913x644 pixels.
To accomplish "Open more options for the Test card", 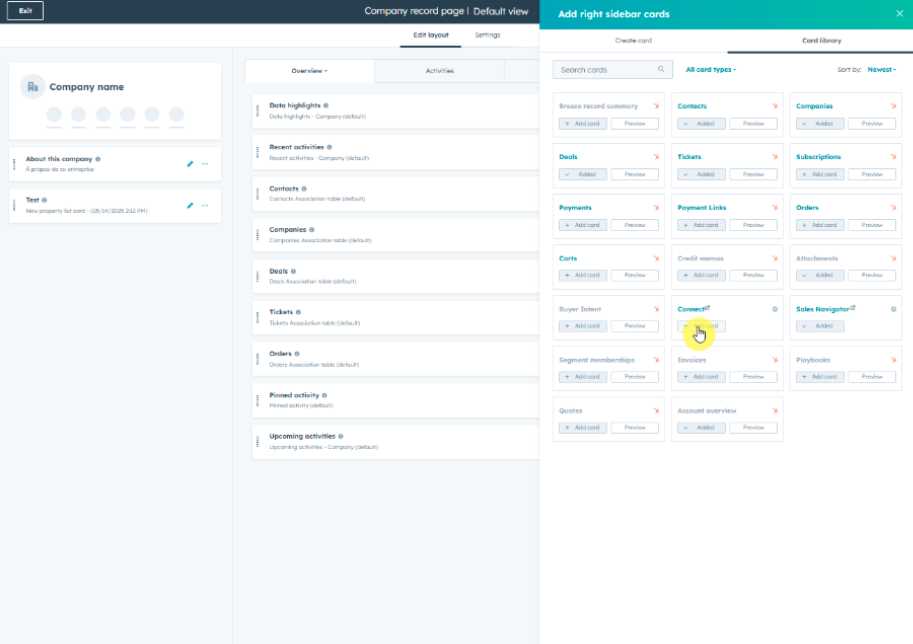I will tap(205, 205).
